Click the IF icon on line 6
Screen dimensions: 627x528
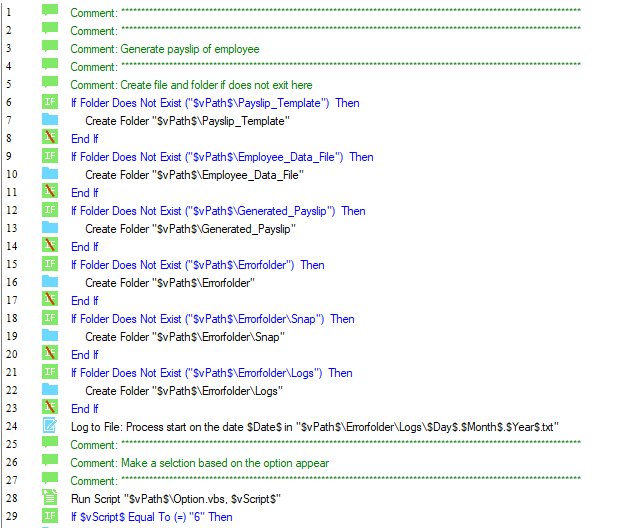click(x=50, y=102)
